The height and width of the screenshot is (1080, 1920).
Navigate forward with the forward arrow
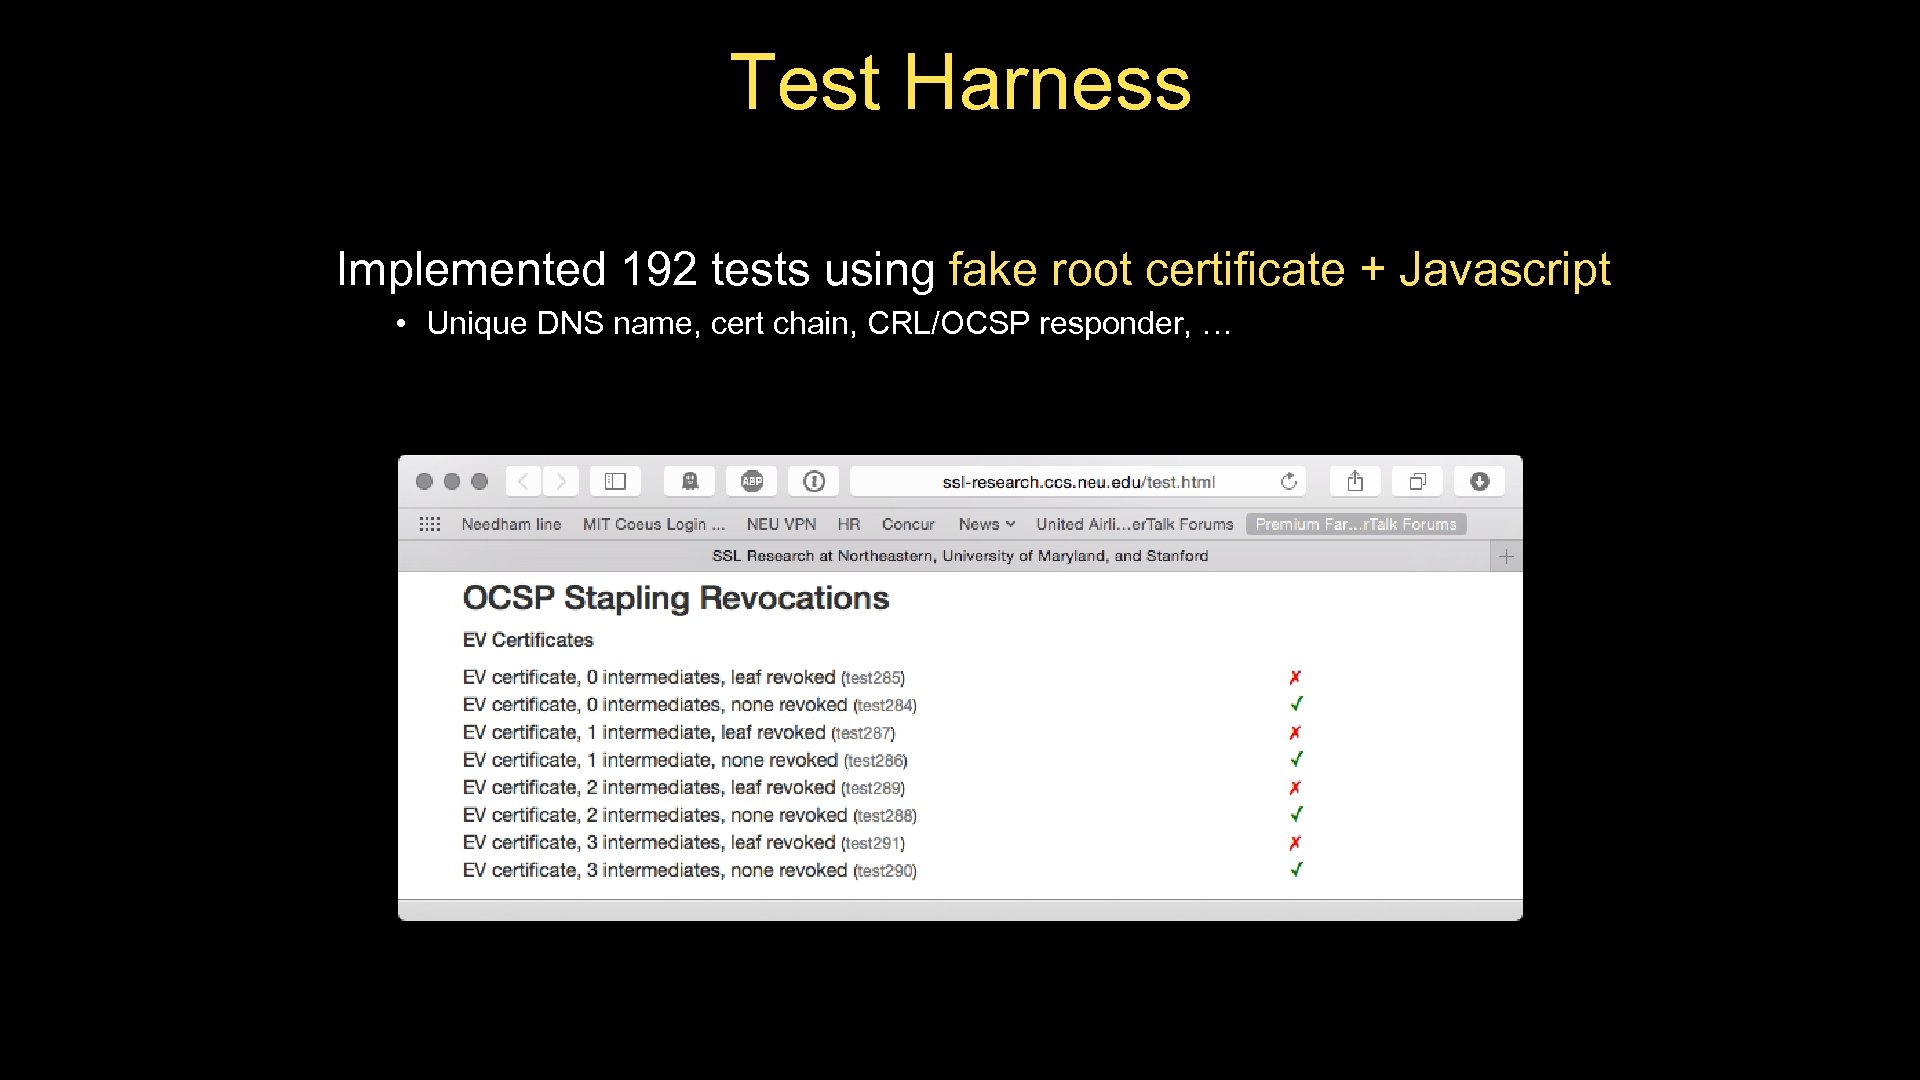(560, 481)
